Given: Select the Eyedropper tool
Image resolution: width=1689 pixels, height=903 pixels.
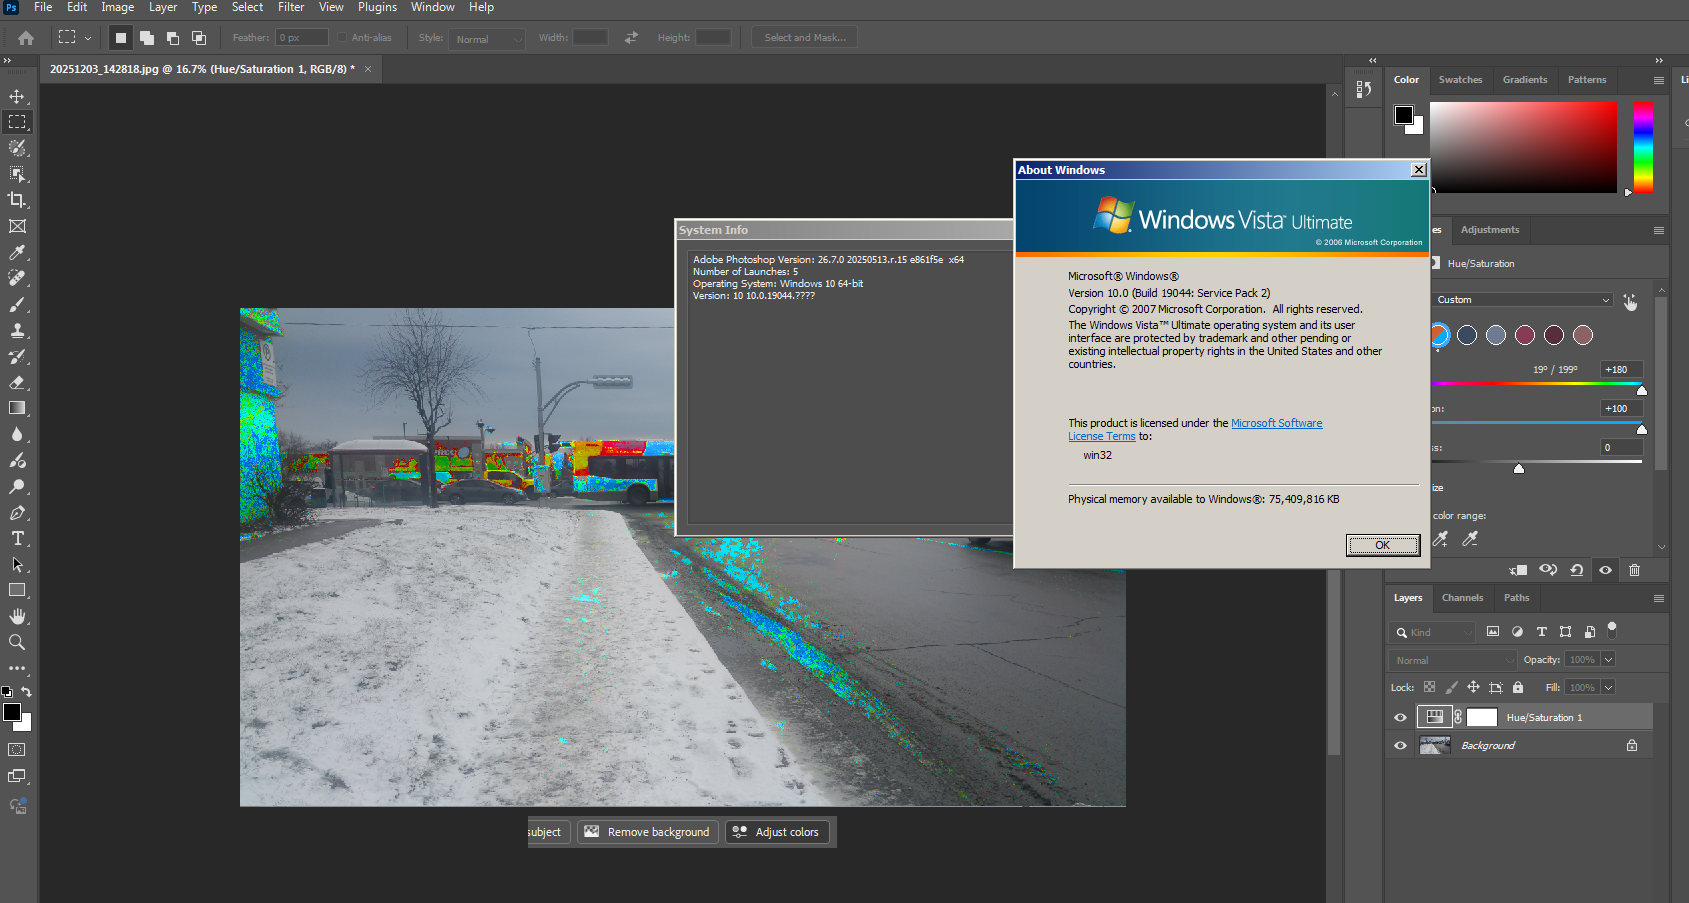Looking at the screenshot, I should tap(17, 253).
